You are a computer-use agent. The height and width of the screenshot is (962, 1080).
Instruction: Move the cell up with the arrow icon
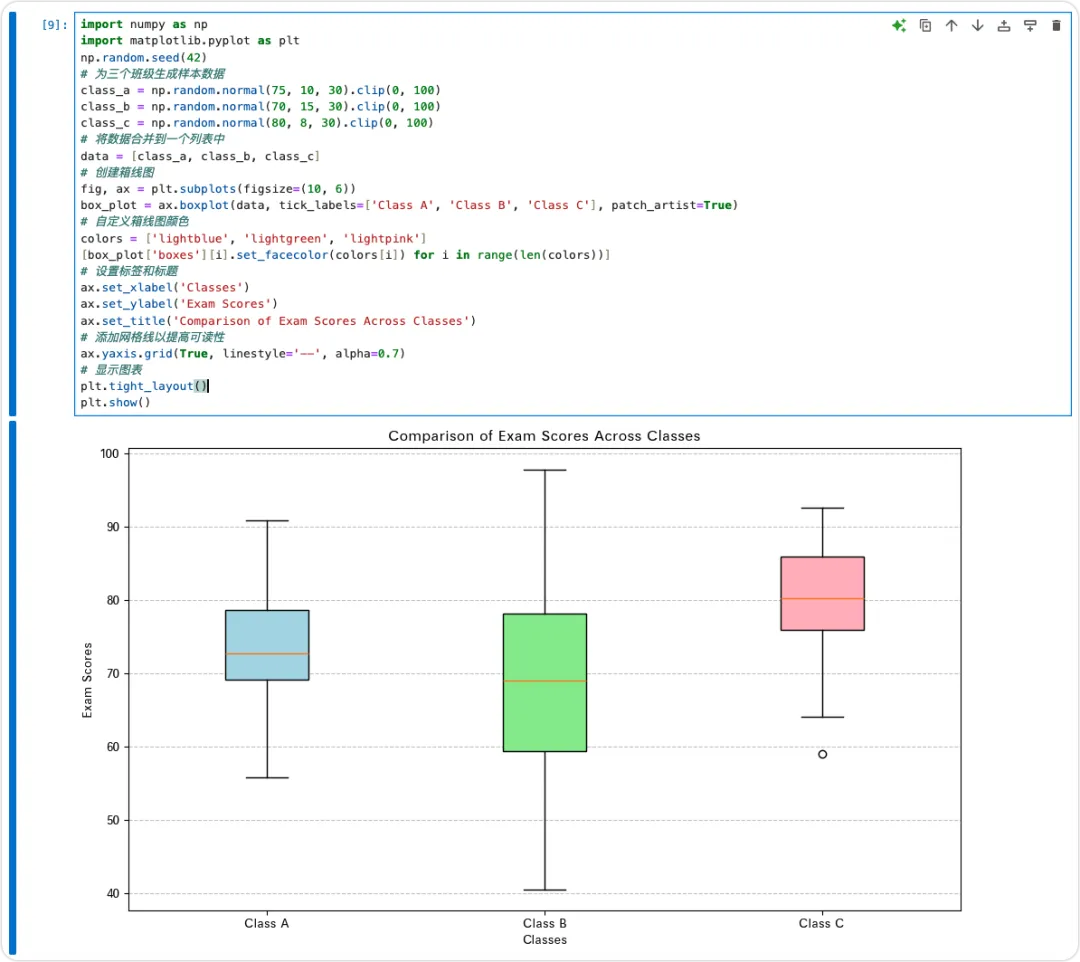coord(951,25)
